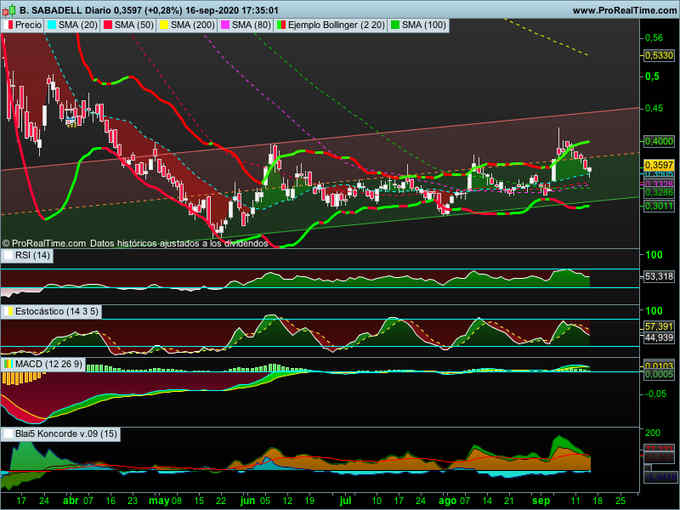Open the RSI (14) indicator label

pos(28,255)
